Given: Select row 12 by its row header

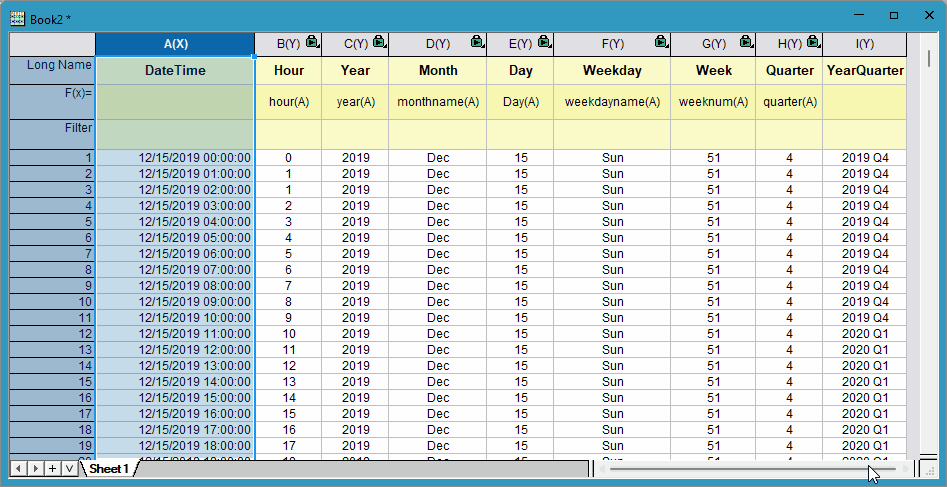Looking at the screenshot, I should (52, 334).
